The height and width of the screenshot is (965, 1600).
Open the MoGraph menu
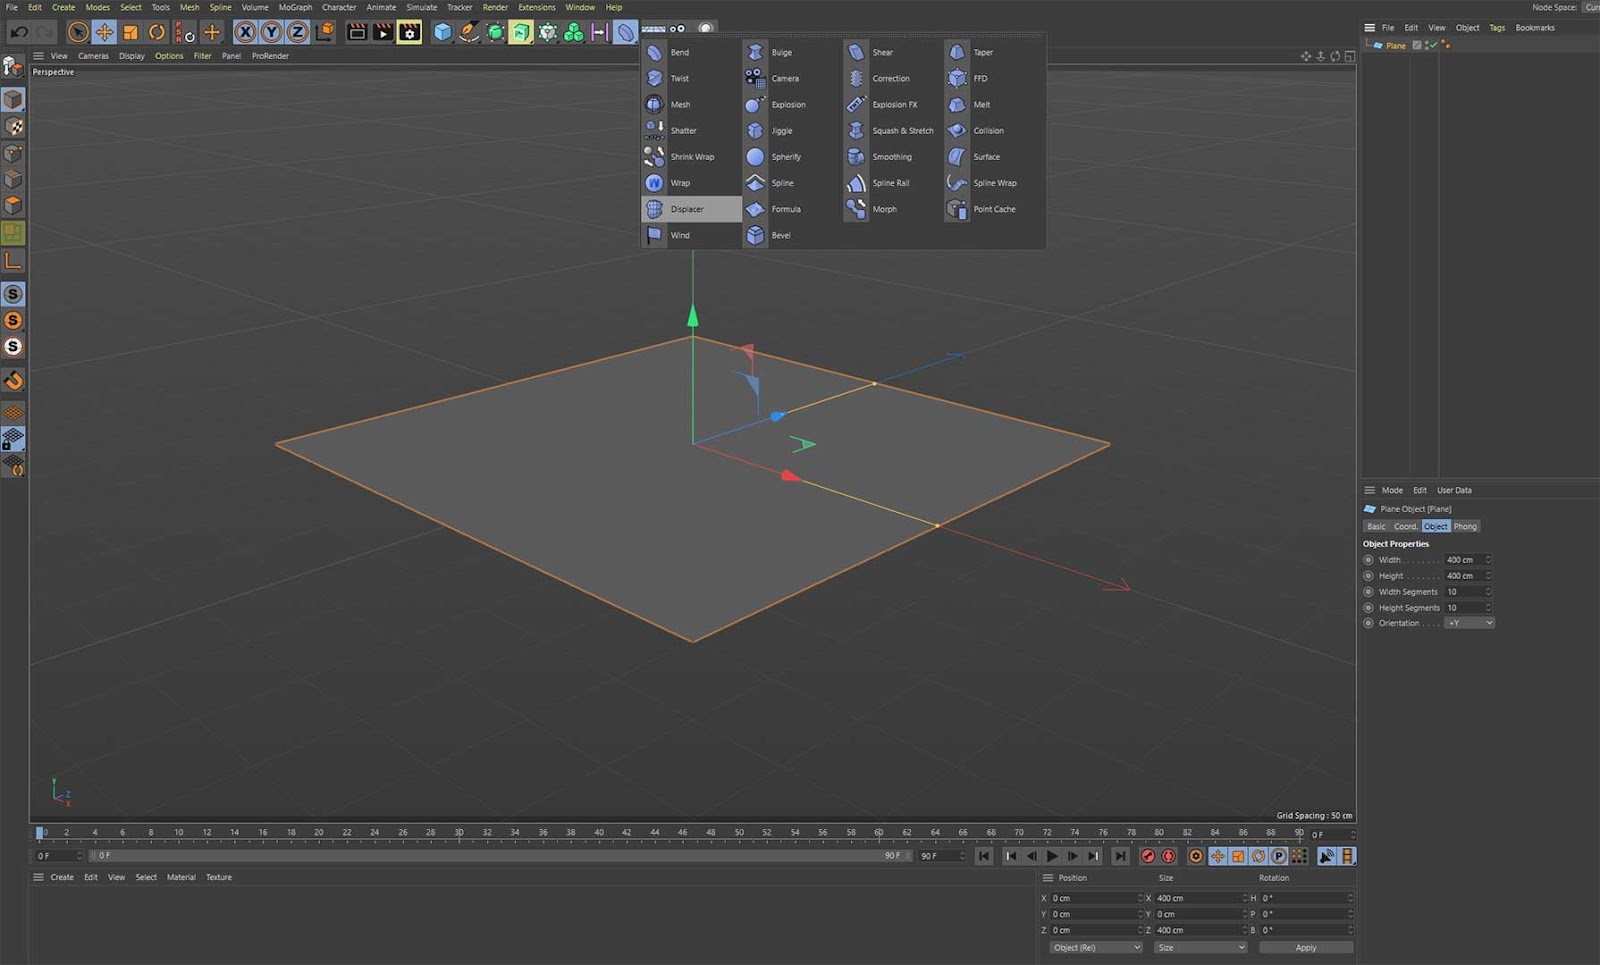[295, 7]
